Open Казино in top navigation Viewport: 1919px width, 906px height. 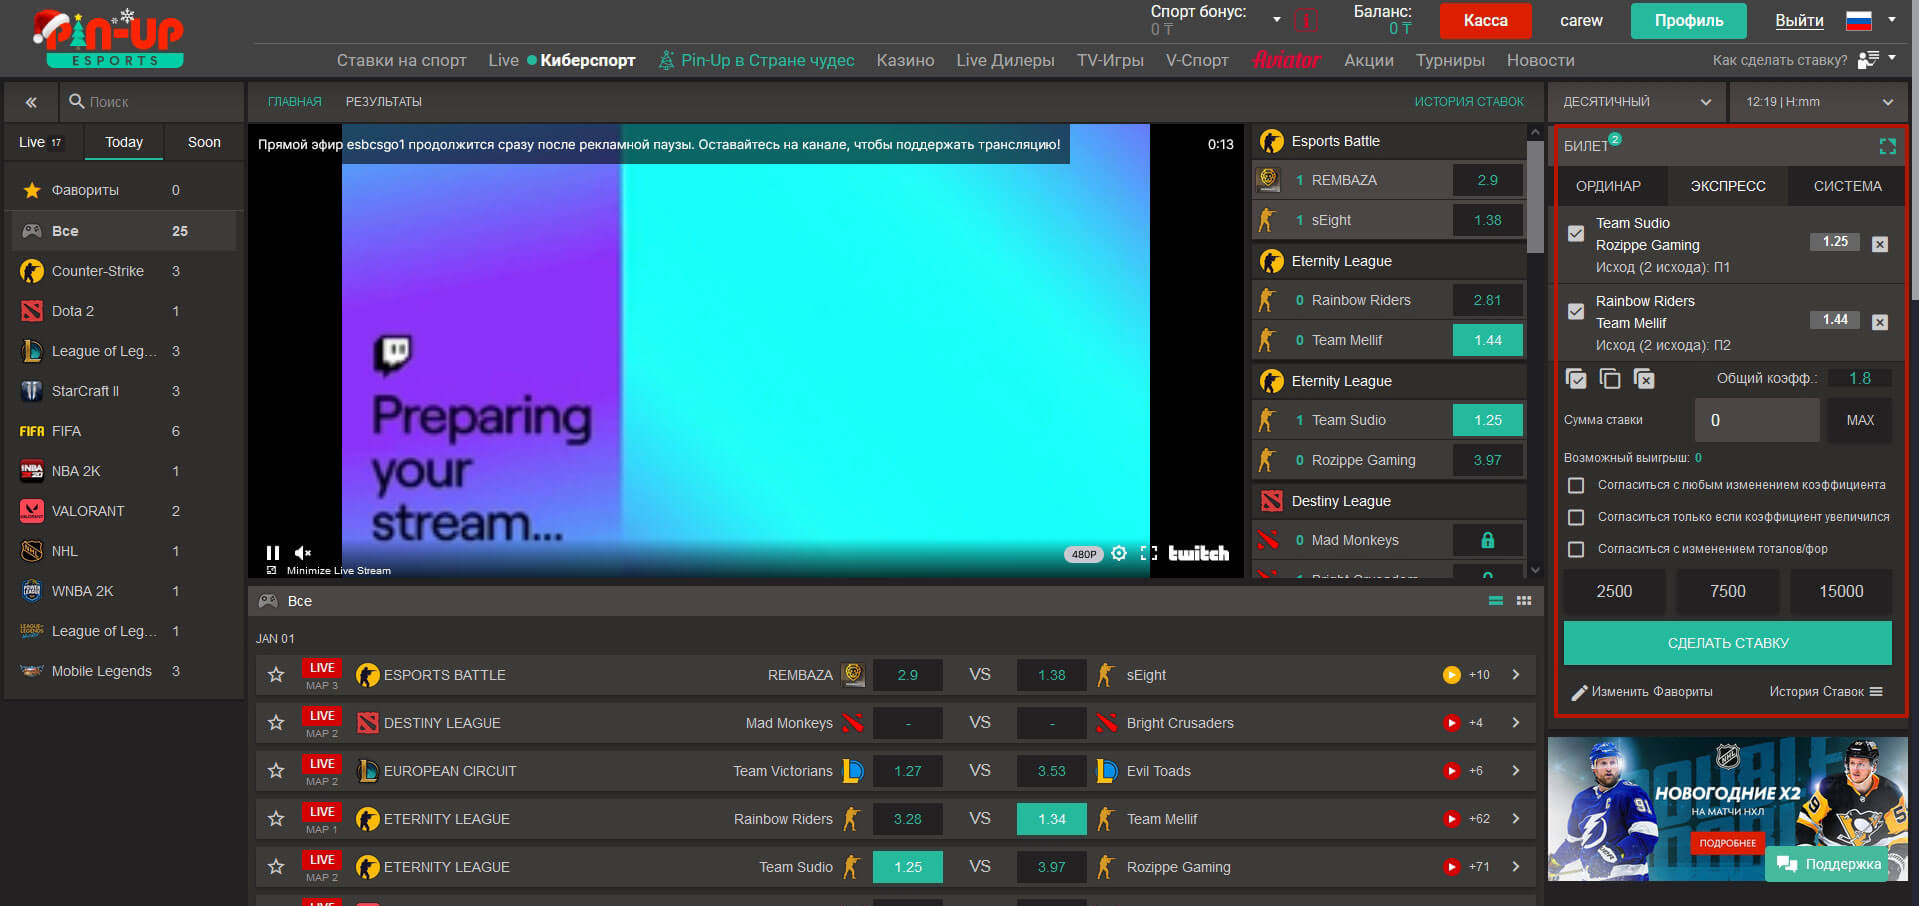coord(905,60)
